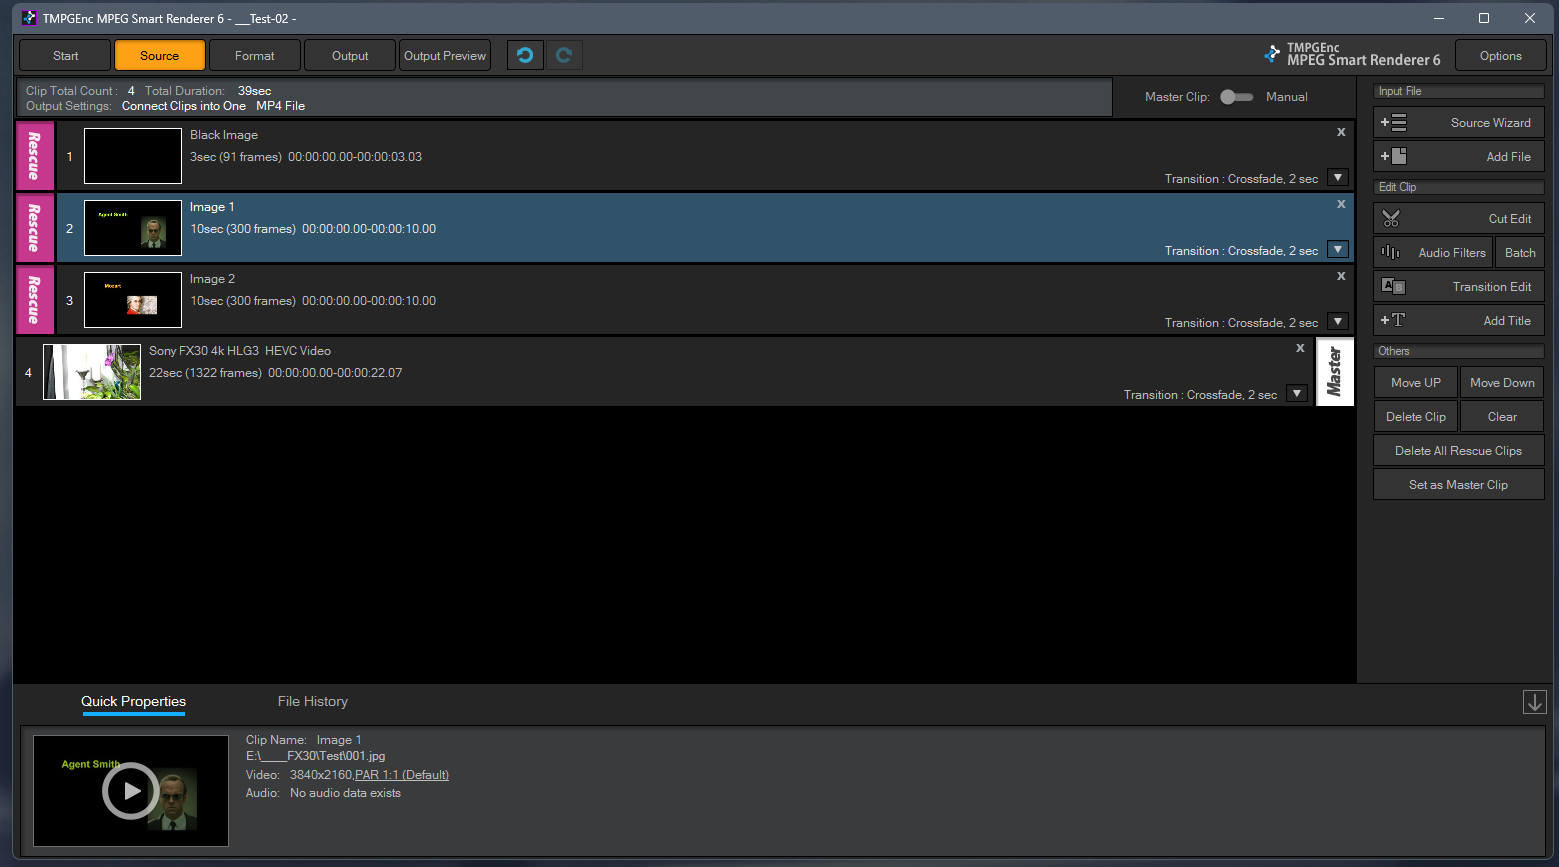
Task: Switch to the Format stage
Action: coord(255,55)
